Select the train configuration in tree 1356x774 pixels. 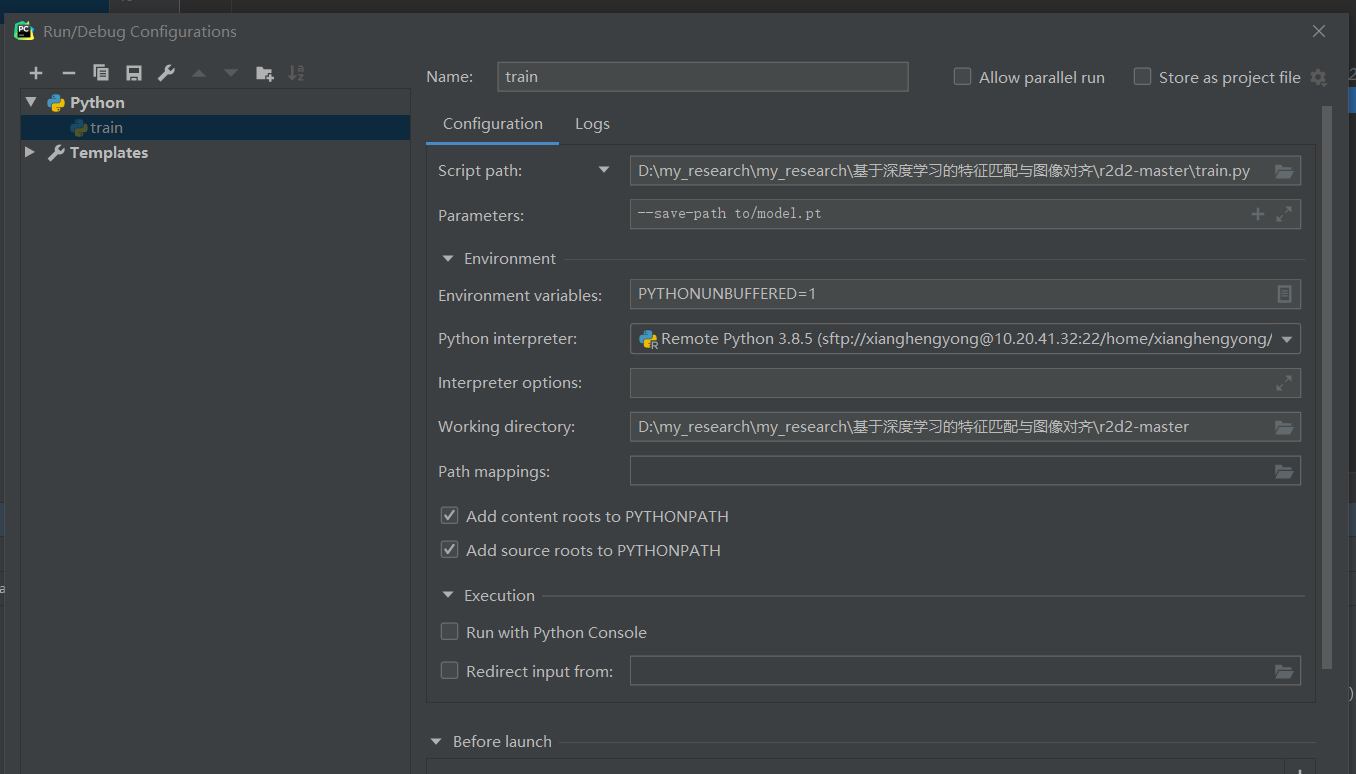(x=215, y=127)
